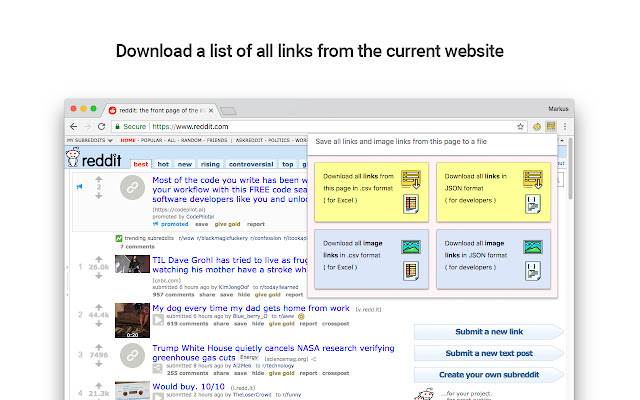
Task: Click ASKREDDIT in subreddit bar
Action: coord(249,140)
